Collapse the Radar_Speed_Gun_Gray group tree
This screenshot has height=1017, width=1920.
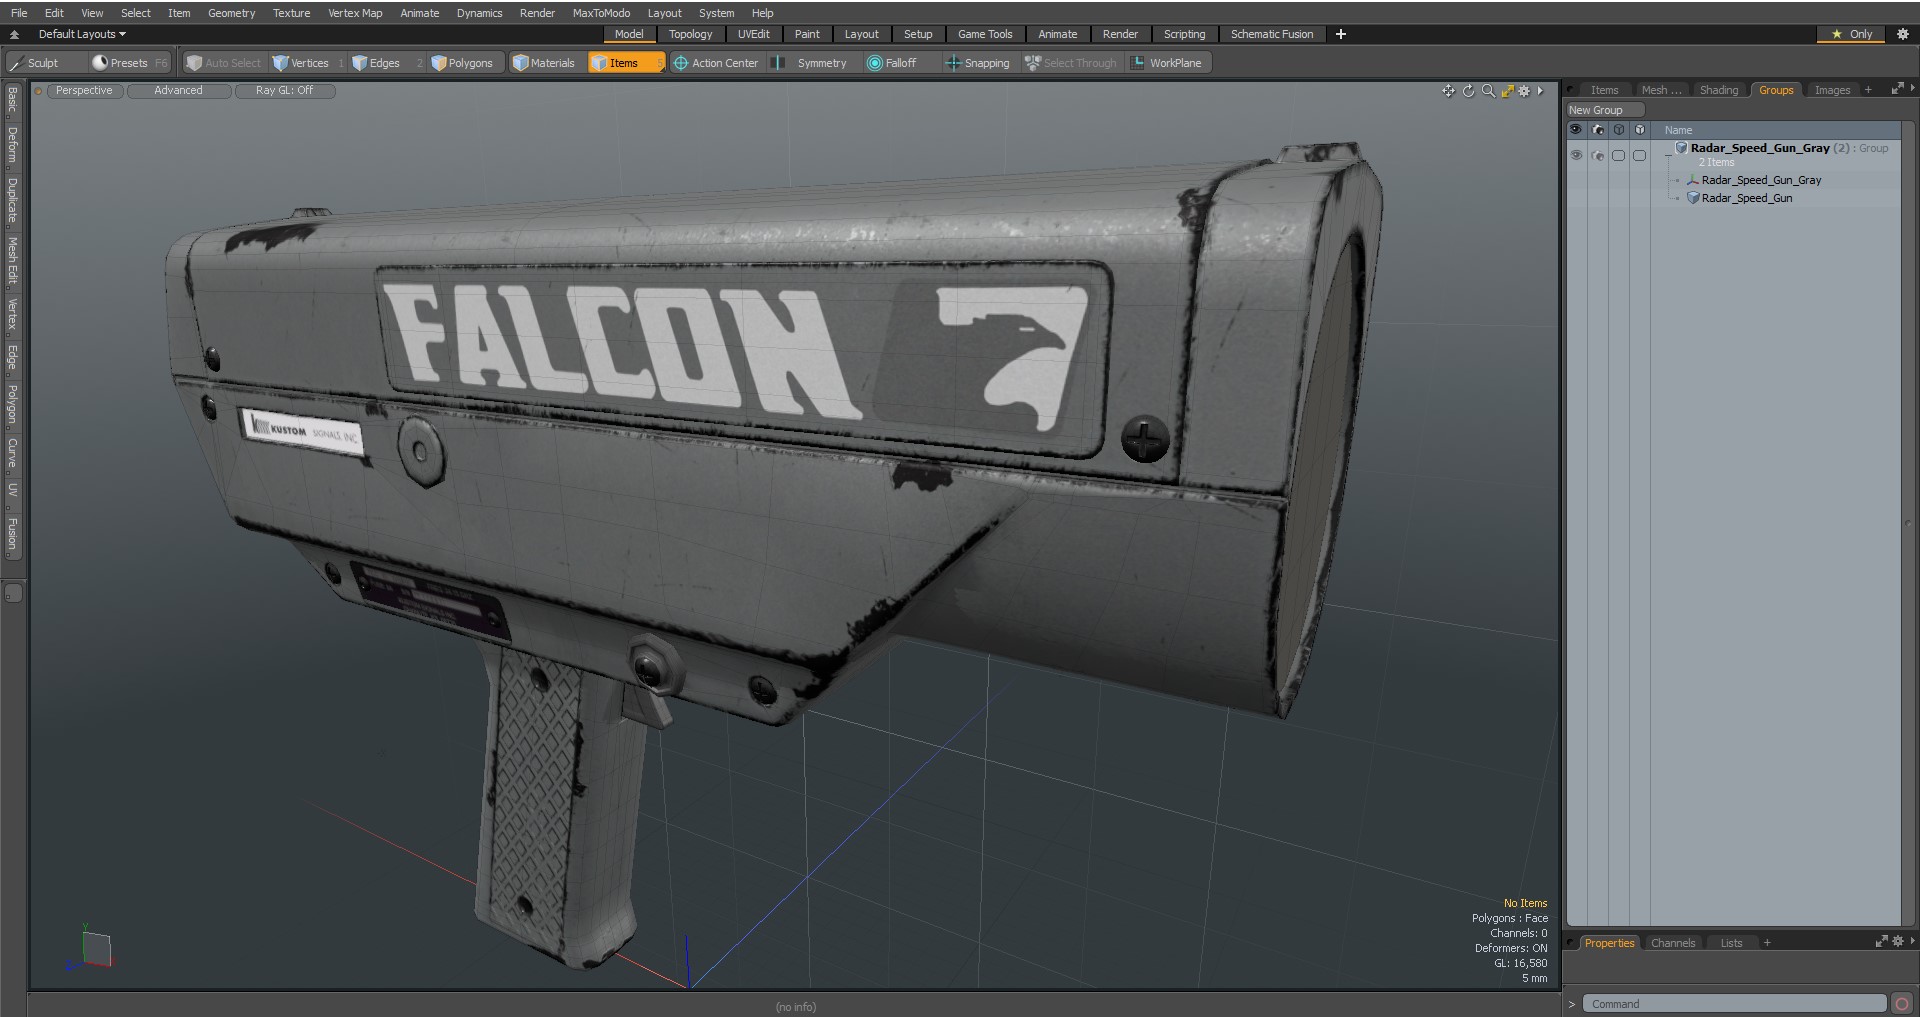click(1668, 156)
